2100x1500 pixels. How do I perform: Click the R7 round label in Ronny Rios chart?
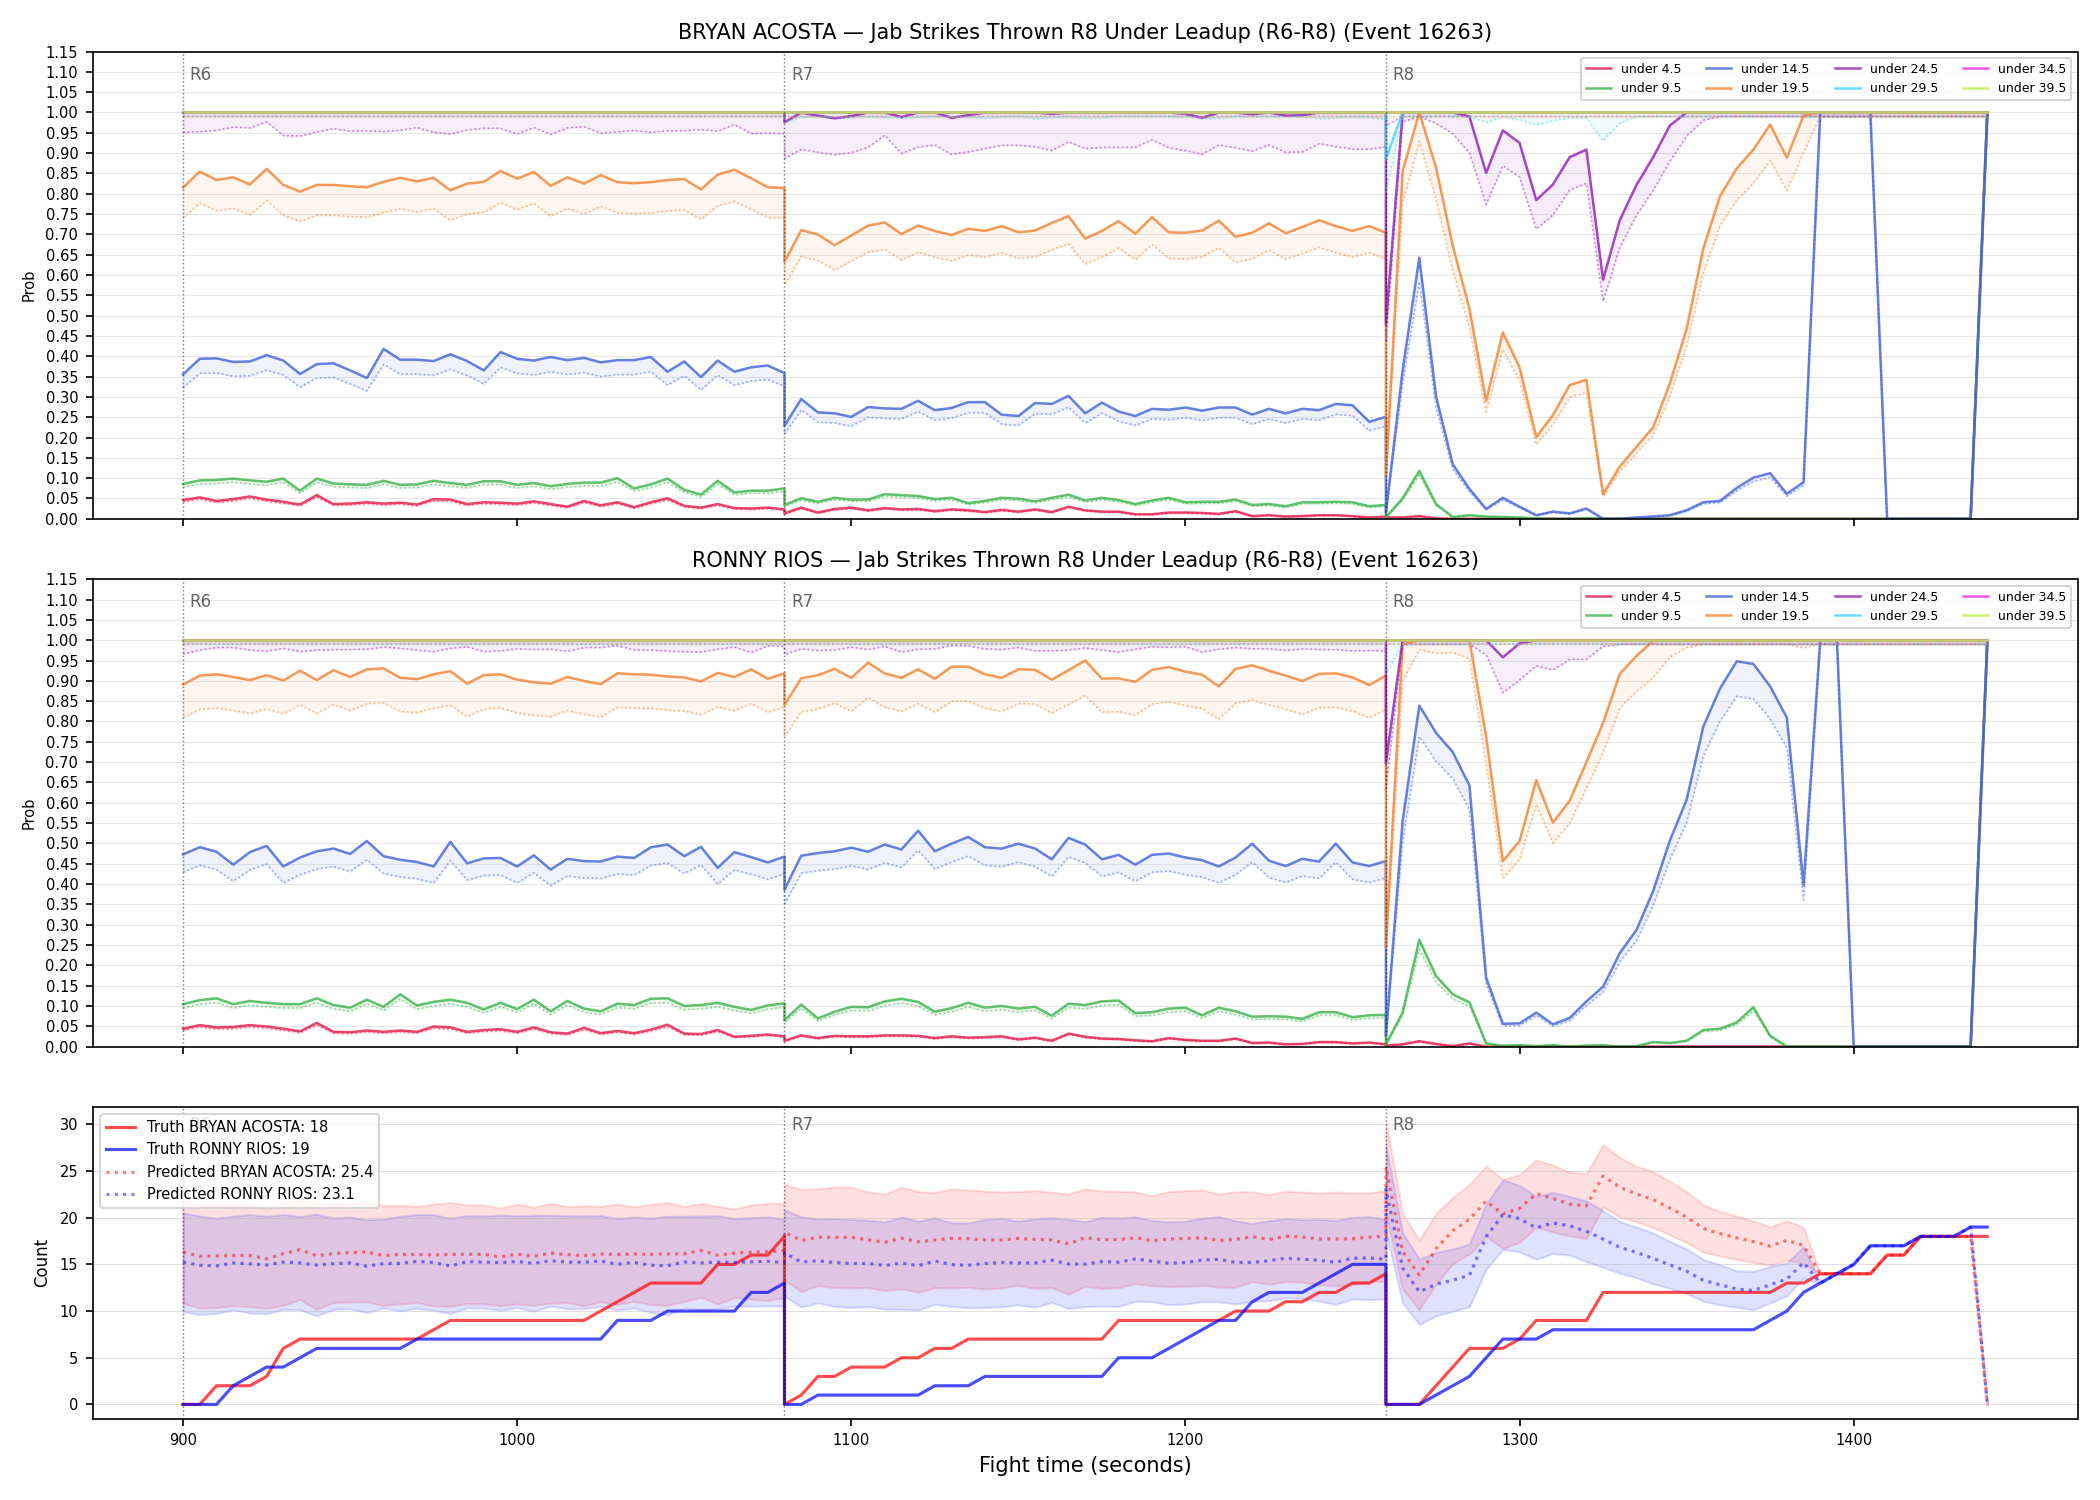click(x=802, y=601)
